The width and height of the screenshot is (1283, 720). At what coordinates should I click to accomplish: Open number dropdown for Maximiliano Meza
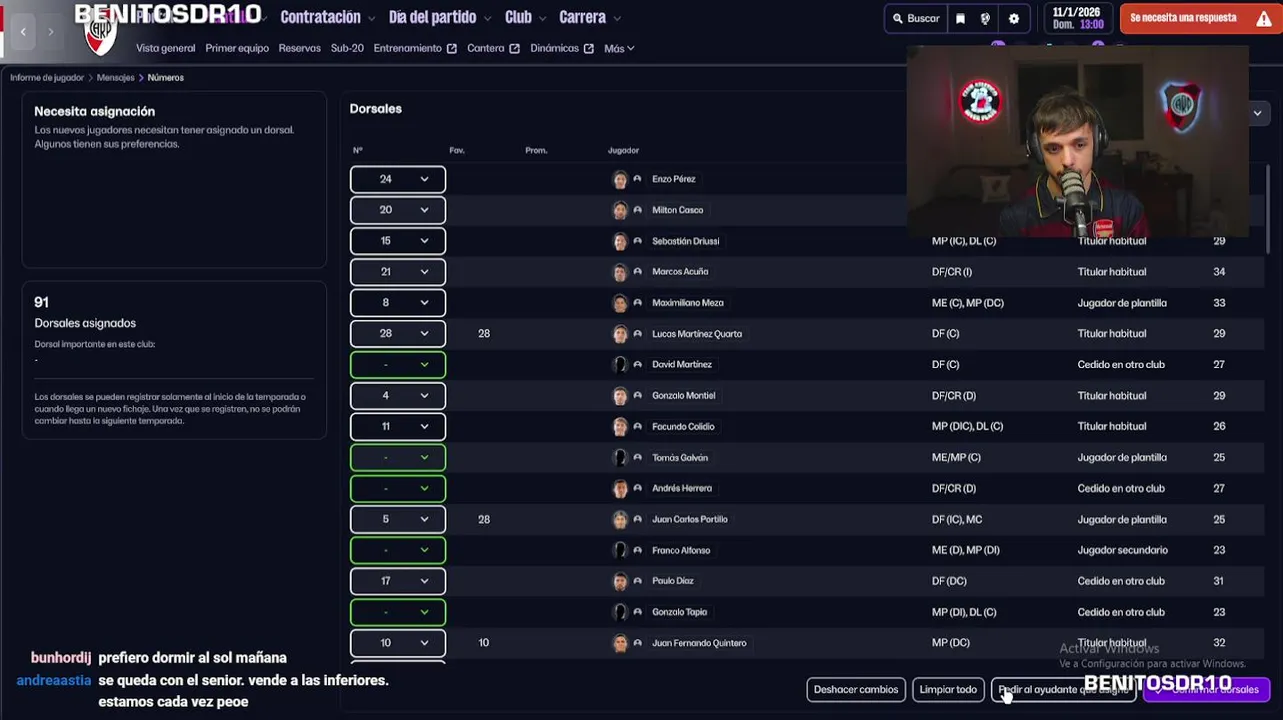click(x=397, y=303)
